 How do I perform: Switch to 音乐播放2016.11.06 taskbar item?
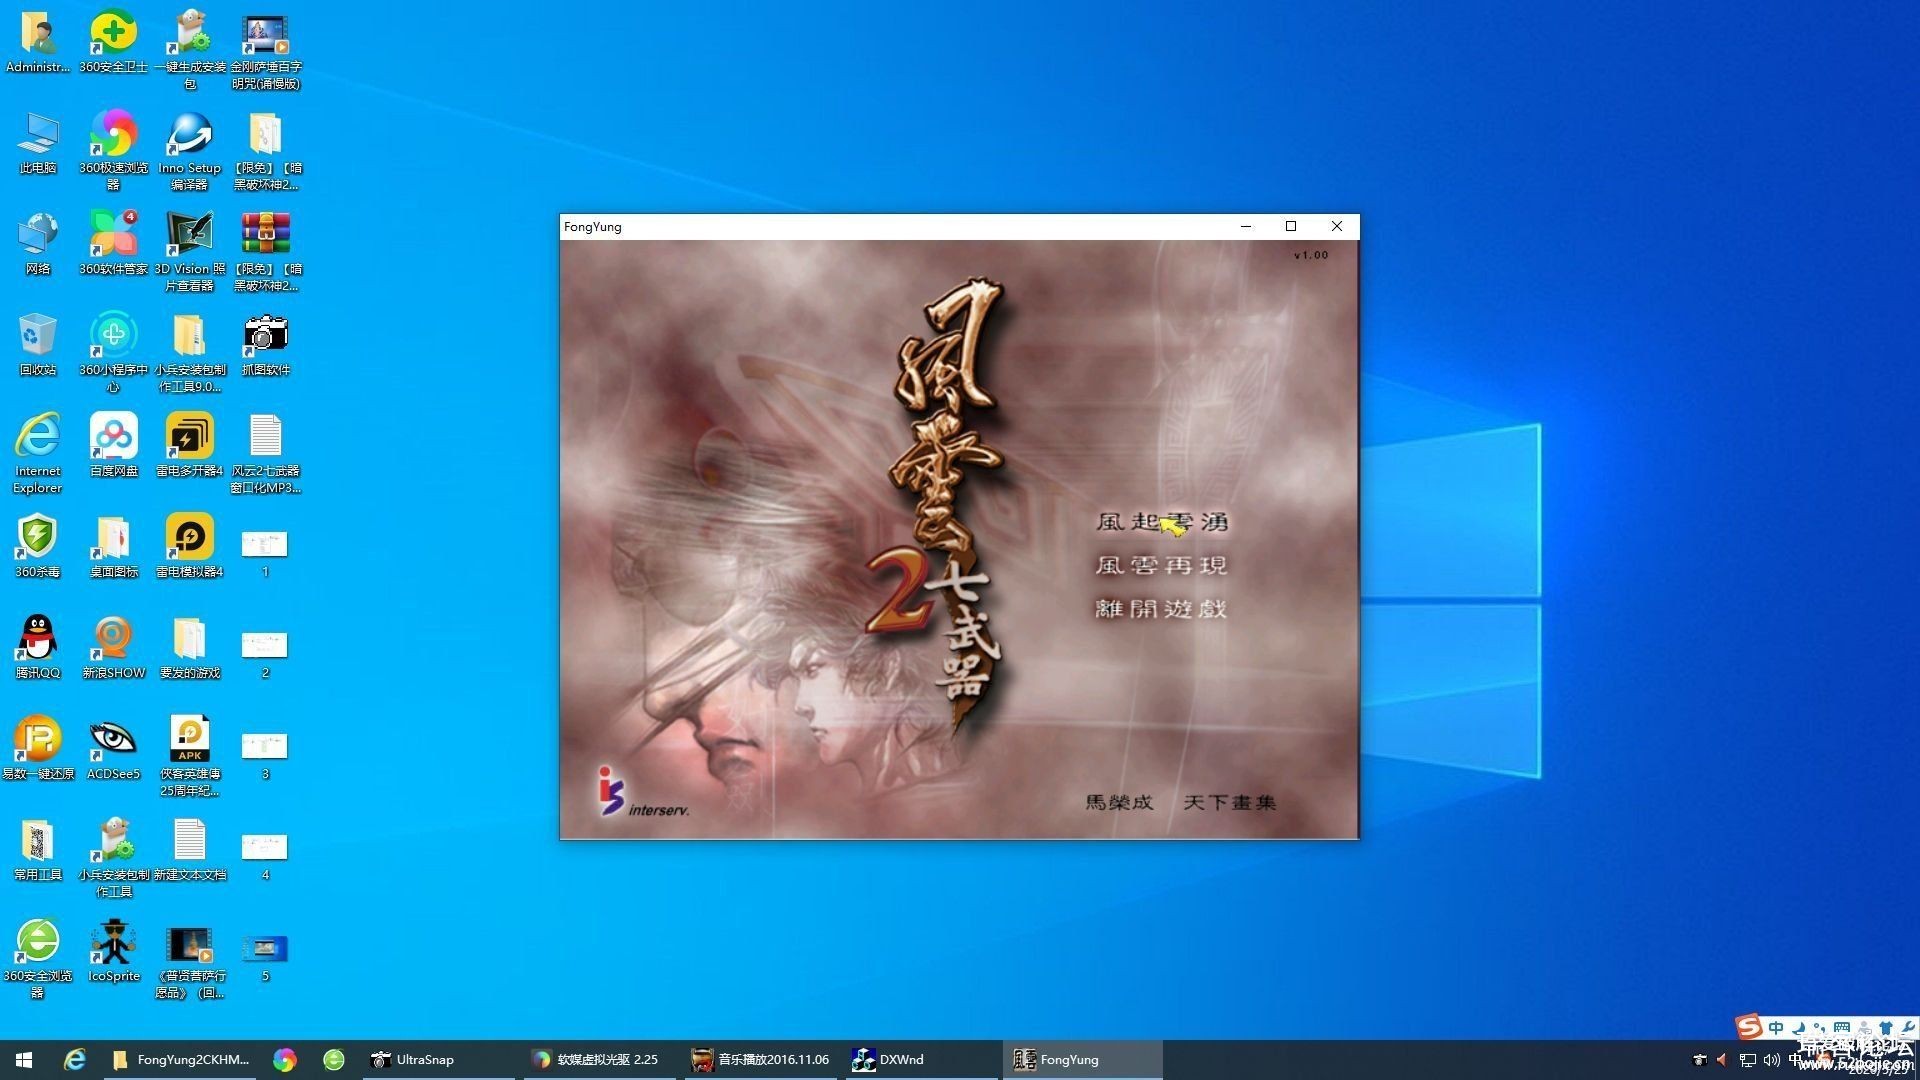(x=761, y=1060)
